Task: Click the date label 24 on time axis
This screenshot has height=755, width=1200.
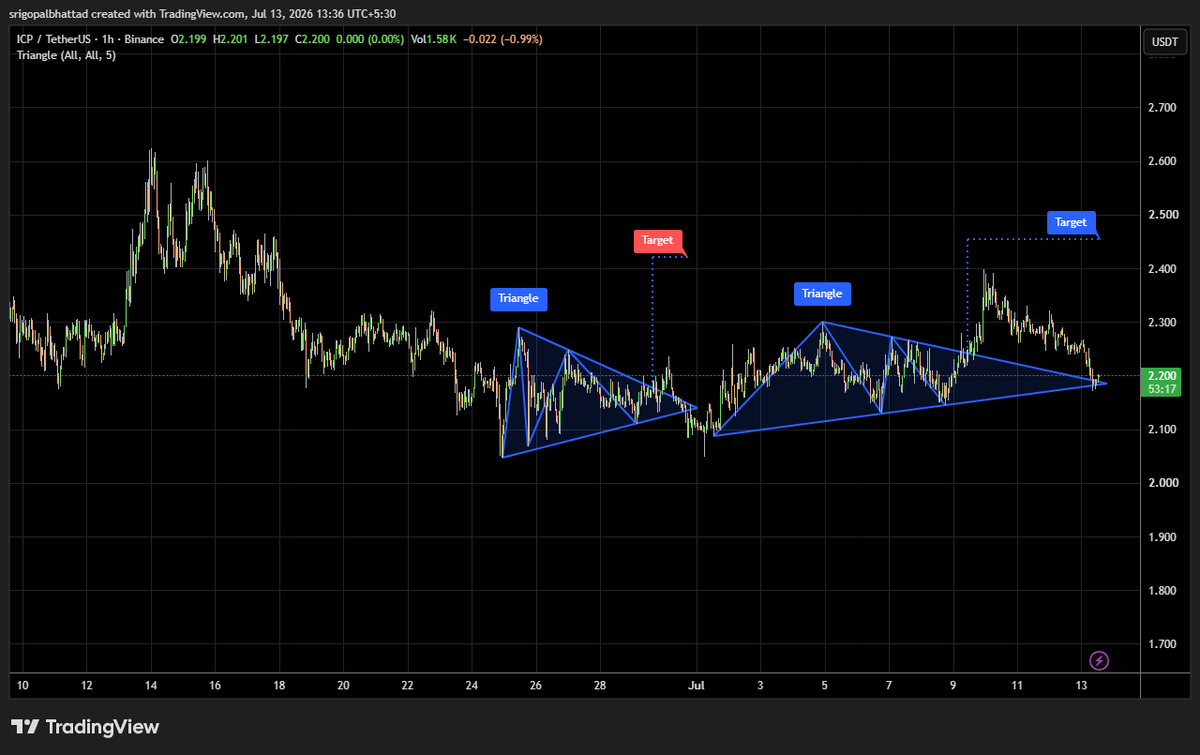Action: coord(472,686)
